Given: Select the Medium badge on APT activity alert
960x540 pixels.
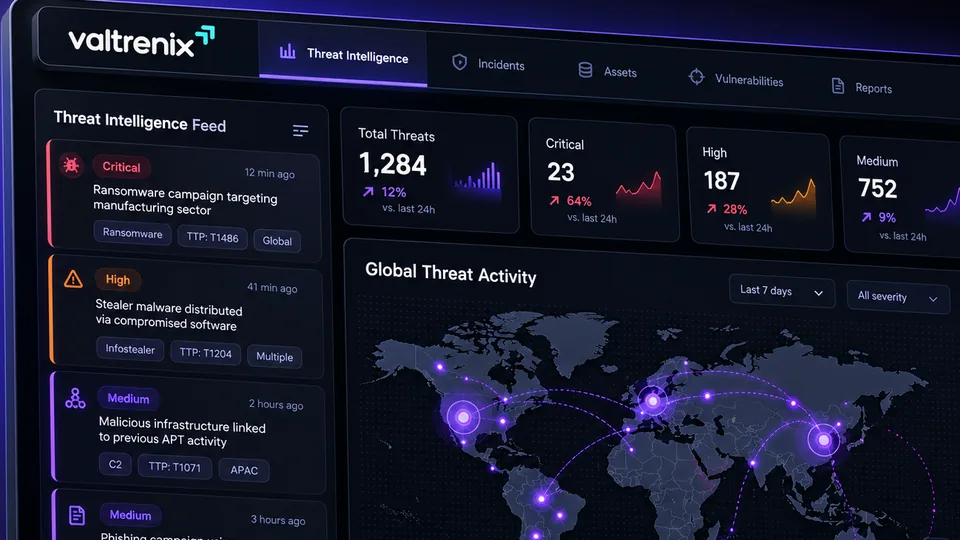Looking at the screenshot, I should click(x=128, y=399).
